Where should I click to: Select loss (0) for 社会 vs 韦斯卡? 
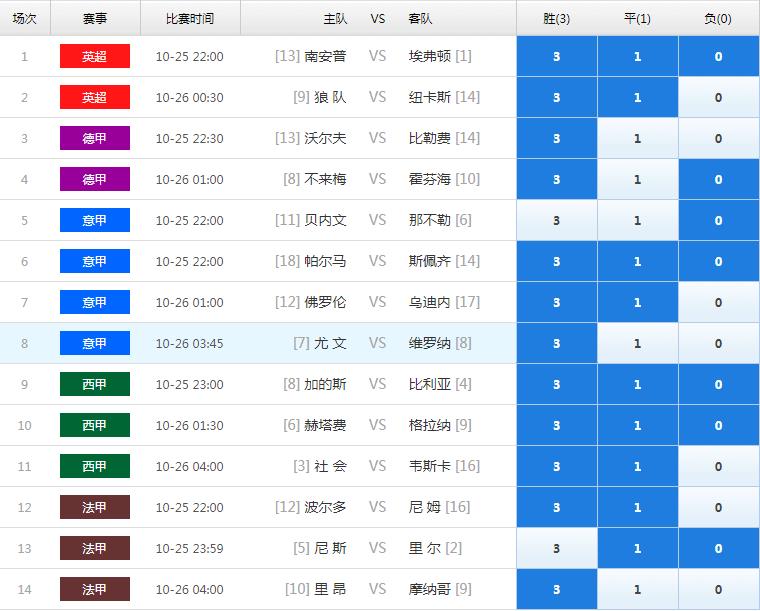point(718,467)
